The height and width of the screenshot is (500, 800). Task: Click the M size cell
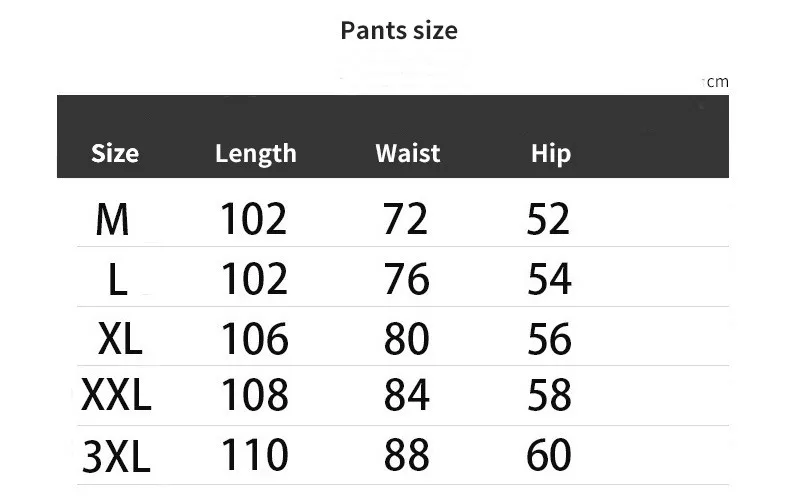pyautogui.click(x=112, y=219)
